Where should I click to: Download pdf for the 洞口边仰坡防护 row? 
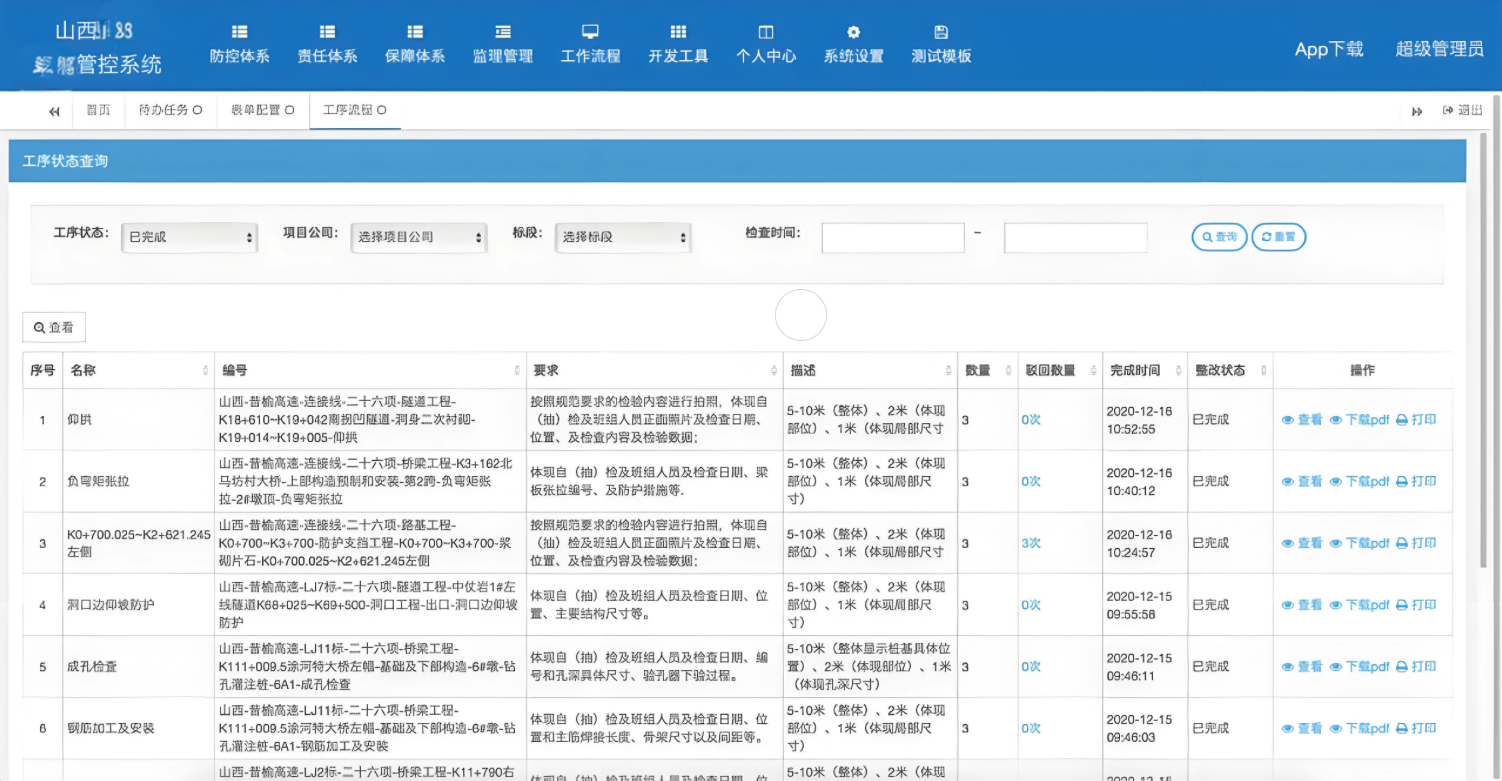(x=1360, y=605)
